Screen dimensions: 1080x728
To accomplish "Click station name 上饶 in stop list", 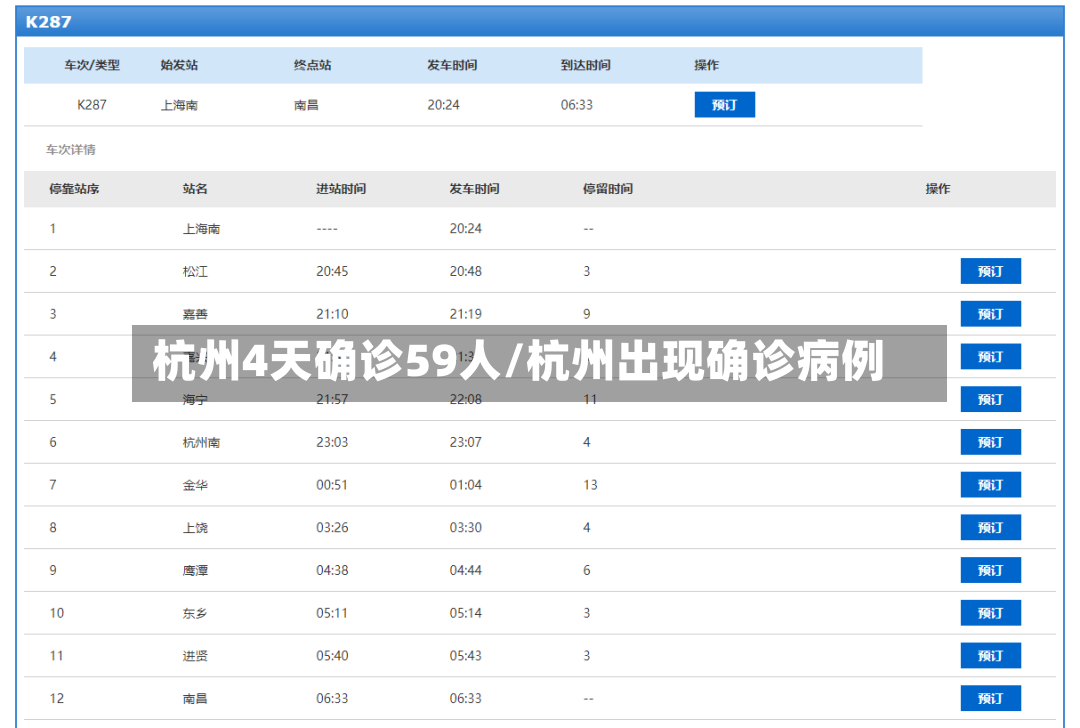I will pyautogui.click(x=195, y=528).
